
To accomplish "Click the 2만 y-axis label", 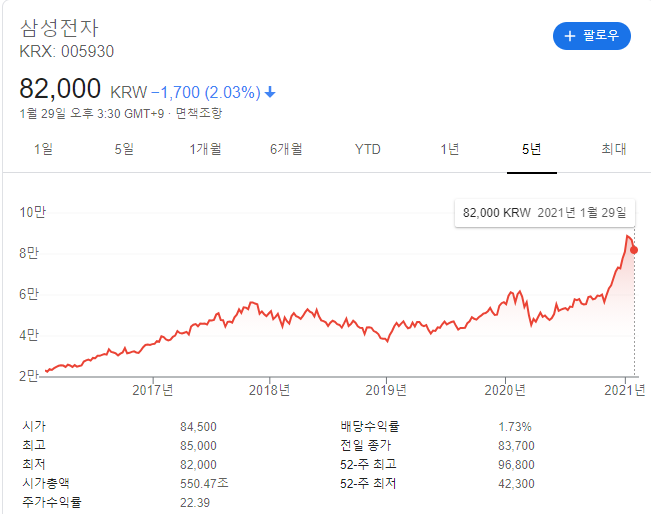I will [x=29, y=376].
